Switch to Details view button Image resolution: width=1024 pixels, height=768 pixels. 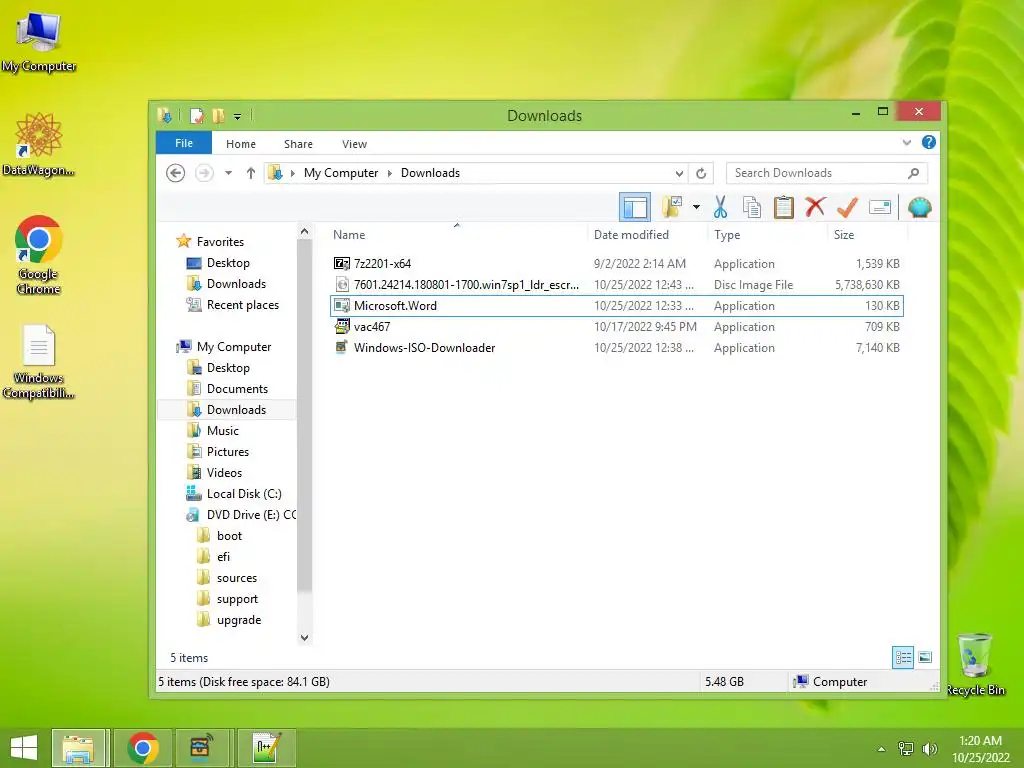pos(903,658)
